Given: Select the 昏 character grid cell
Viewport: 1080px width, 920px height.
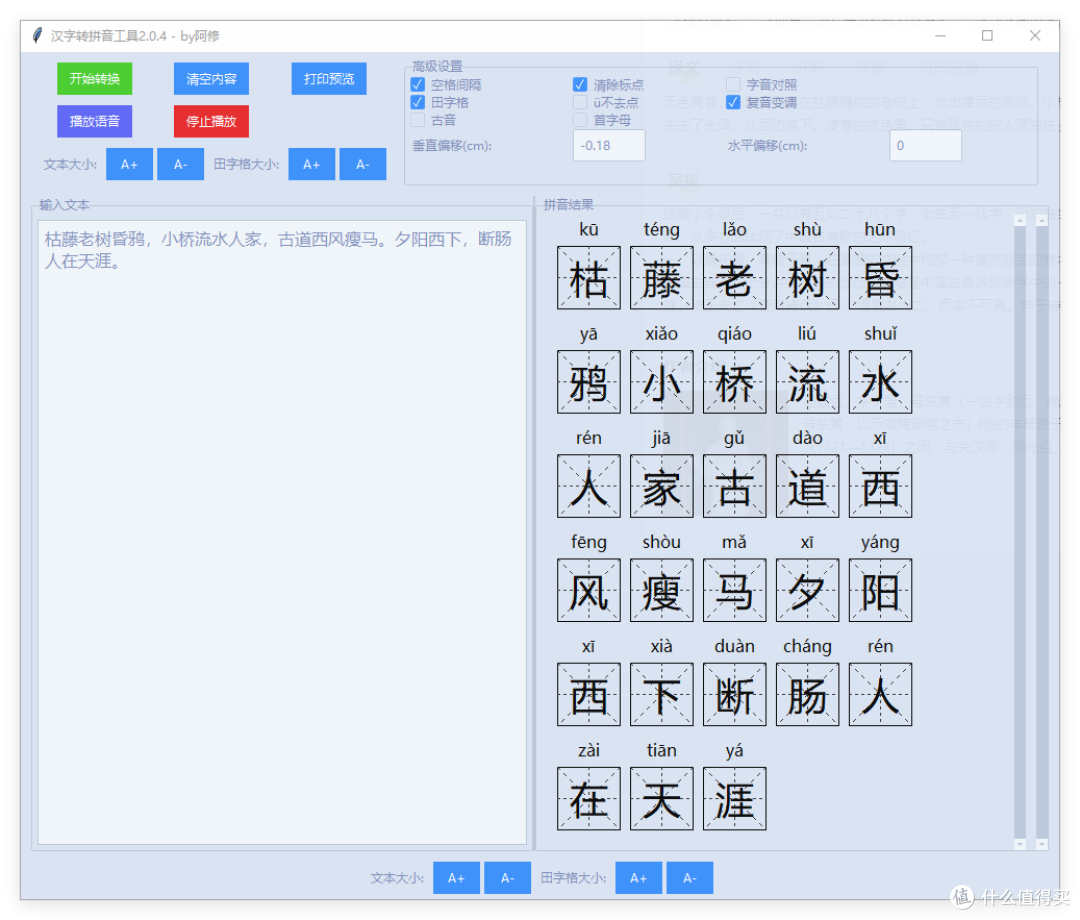Looking at the screenshot, I should tap(880, 278).
